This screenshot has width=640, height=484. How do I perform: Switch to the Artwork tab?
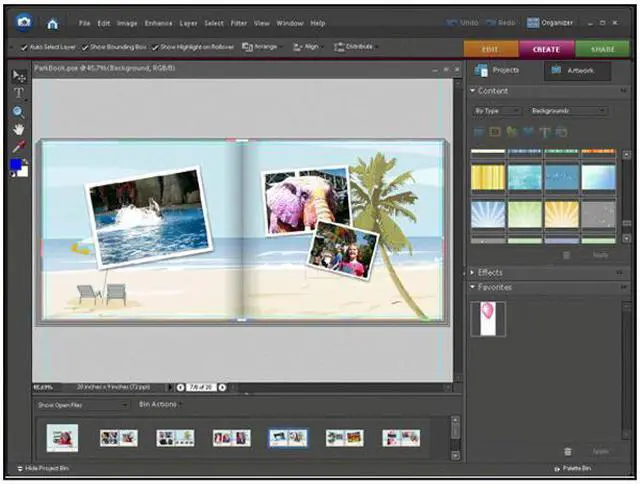coord(578,71)
